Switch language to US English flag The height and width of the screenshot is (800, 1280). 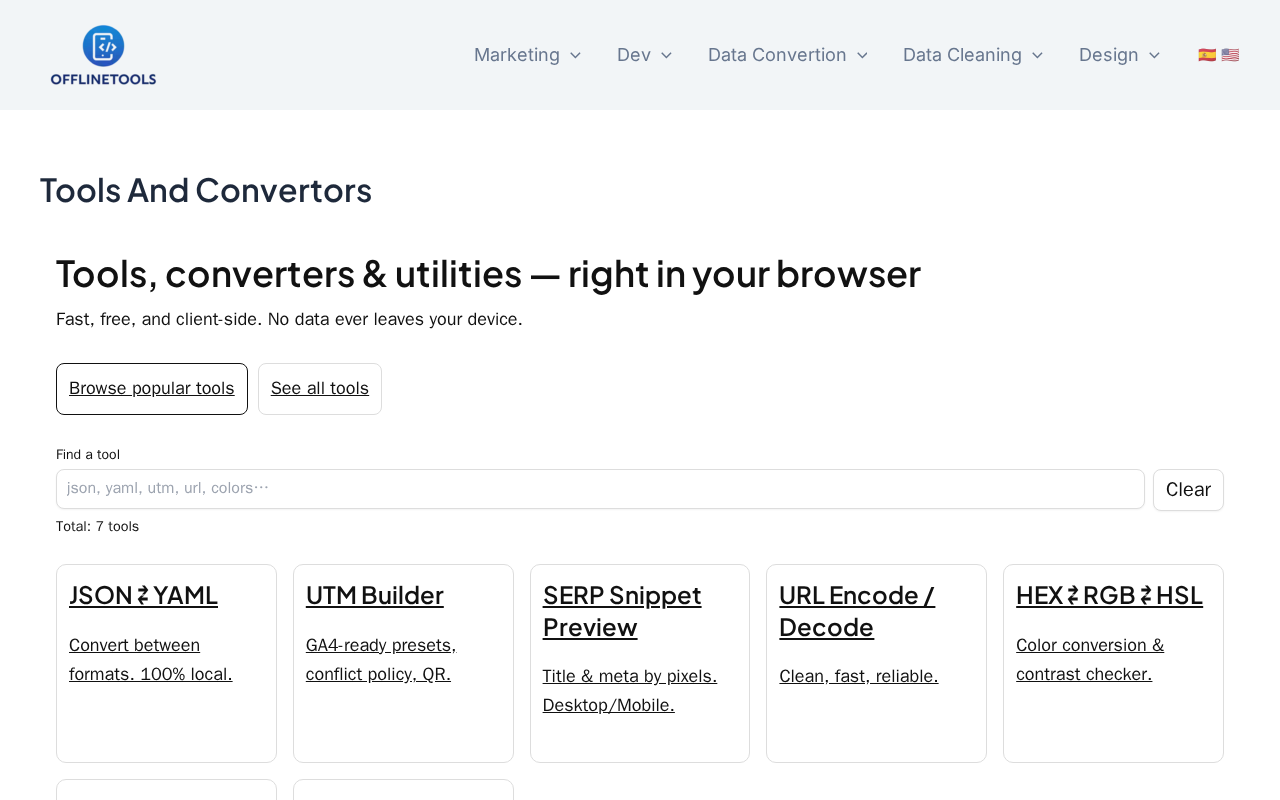coord(1230,55)
